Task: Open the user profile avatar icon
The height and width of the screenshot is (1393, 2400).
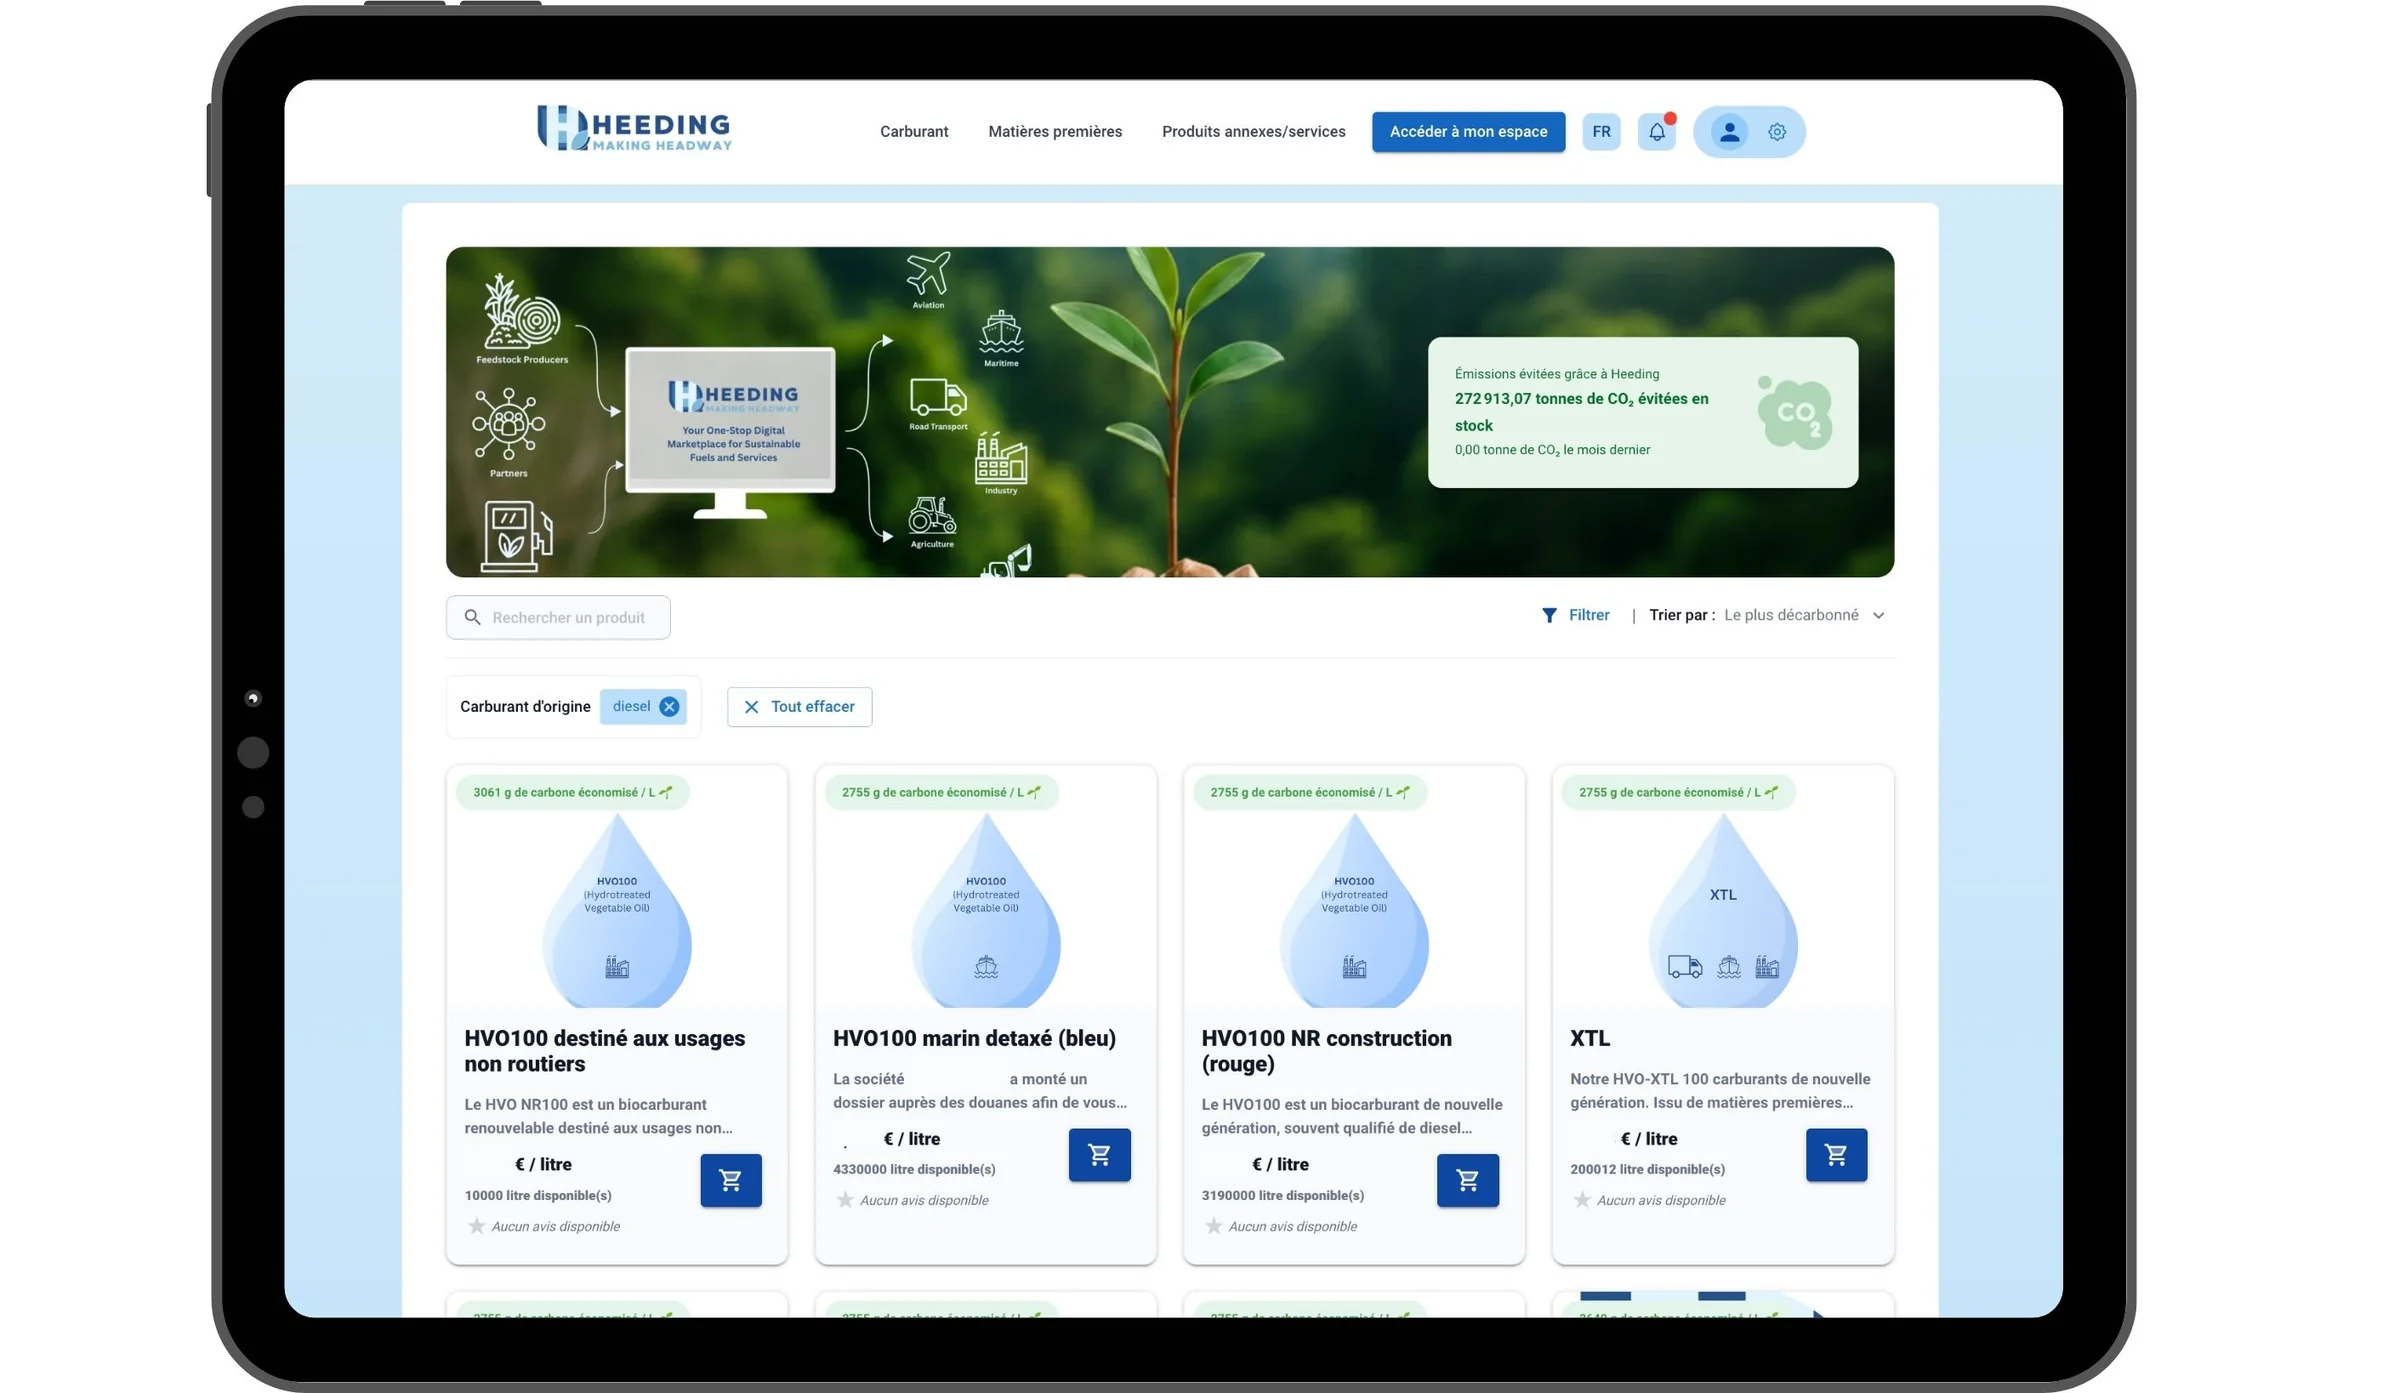Action: click(1729, 131)
